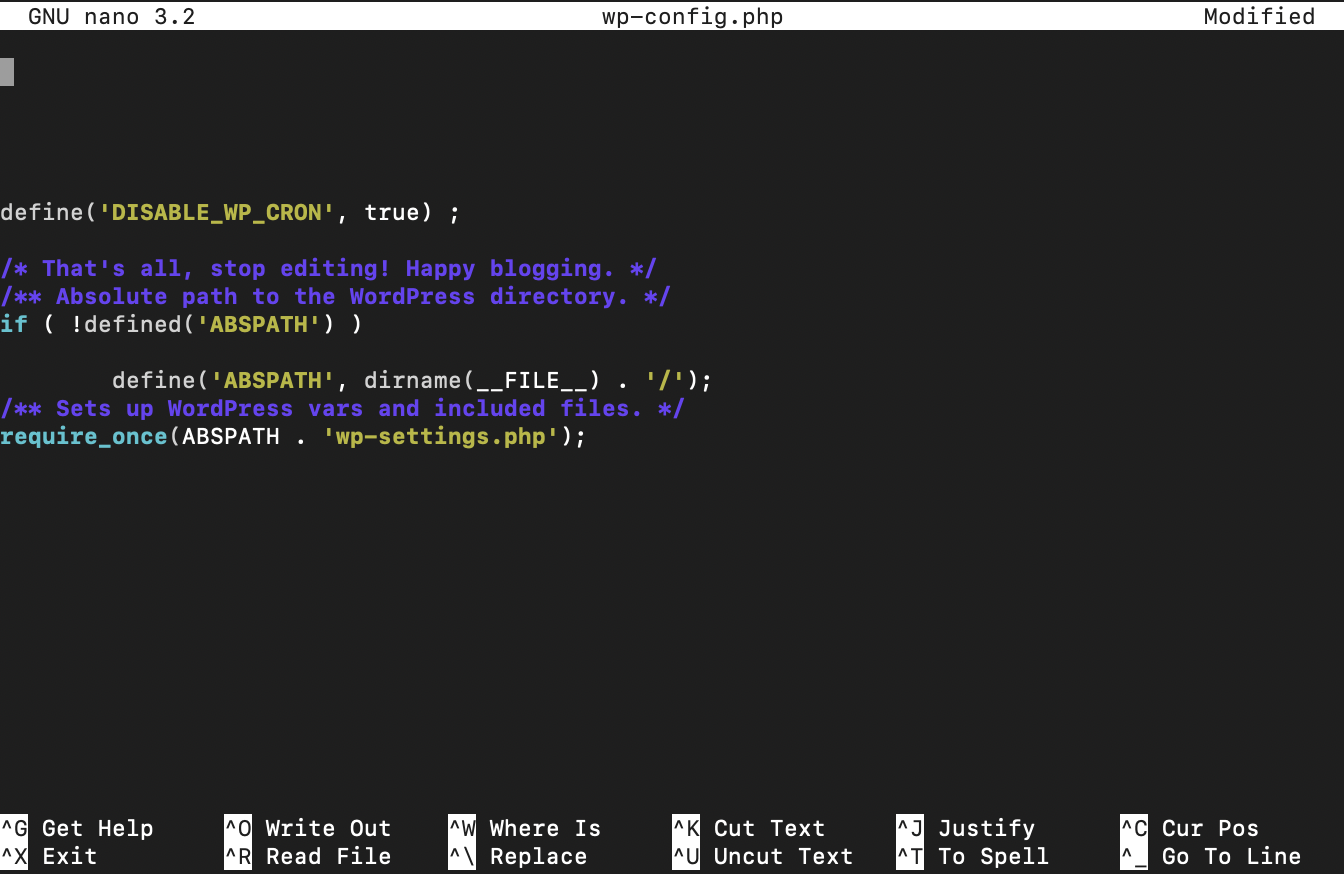Place cursor on dirname(__FILE__) call
This screenshot has height=874, width=1344.
coord(482,380)
